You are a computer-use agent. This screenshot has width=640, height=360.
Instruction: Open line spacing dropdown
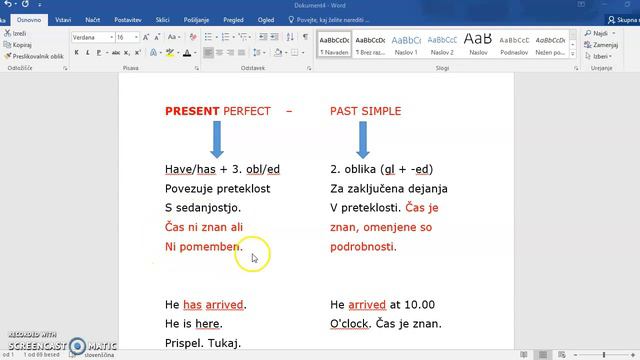point(258,53)
